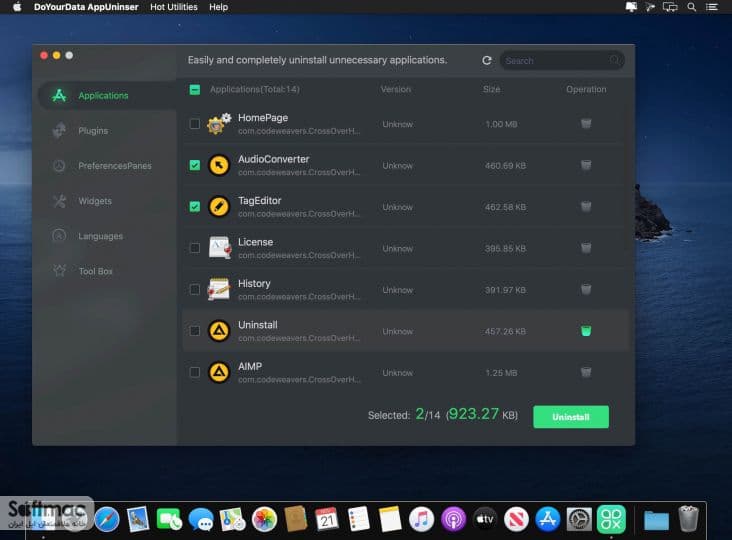Check the History checkbox
This screenshot has height=540, width=732.
coord(195,289)
